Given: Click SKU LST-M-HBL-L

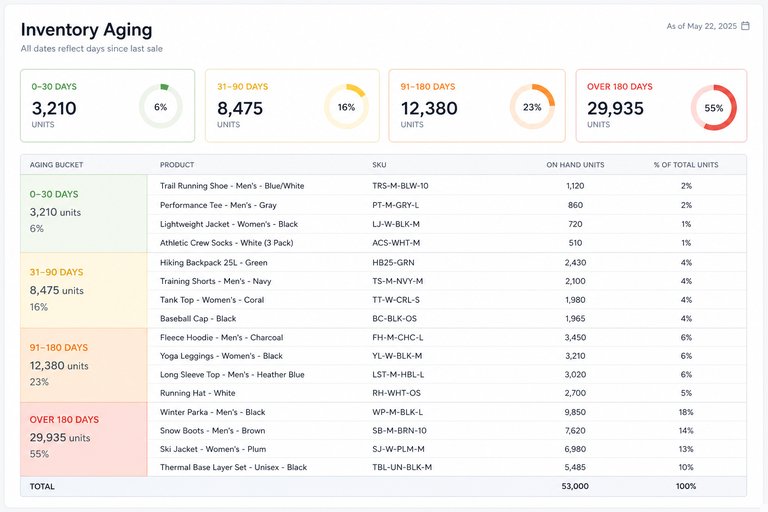Looking at the screenshot, I should pyautogui.click(x=398, y=375).
